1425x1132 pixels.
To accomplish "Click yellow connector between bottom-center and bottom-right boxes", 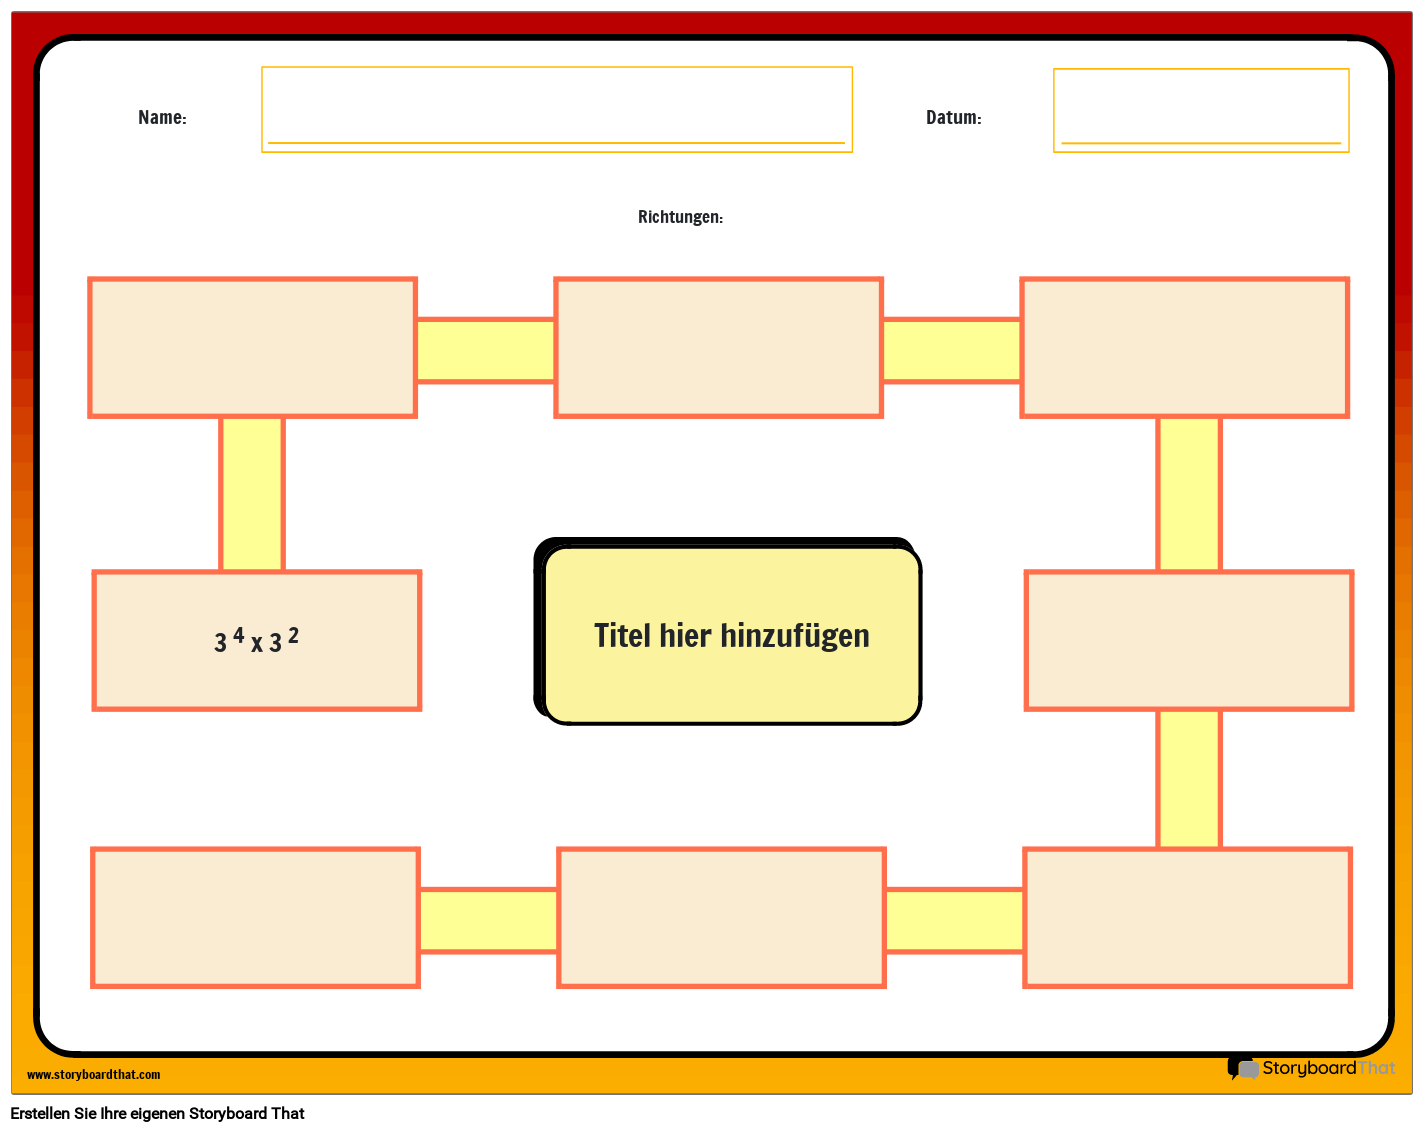I will point(954,920).
